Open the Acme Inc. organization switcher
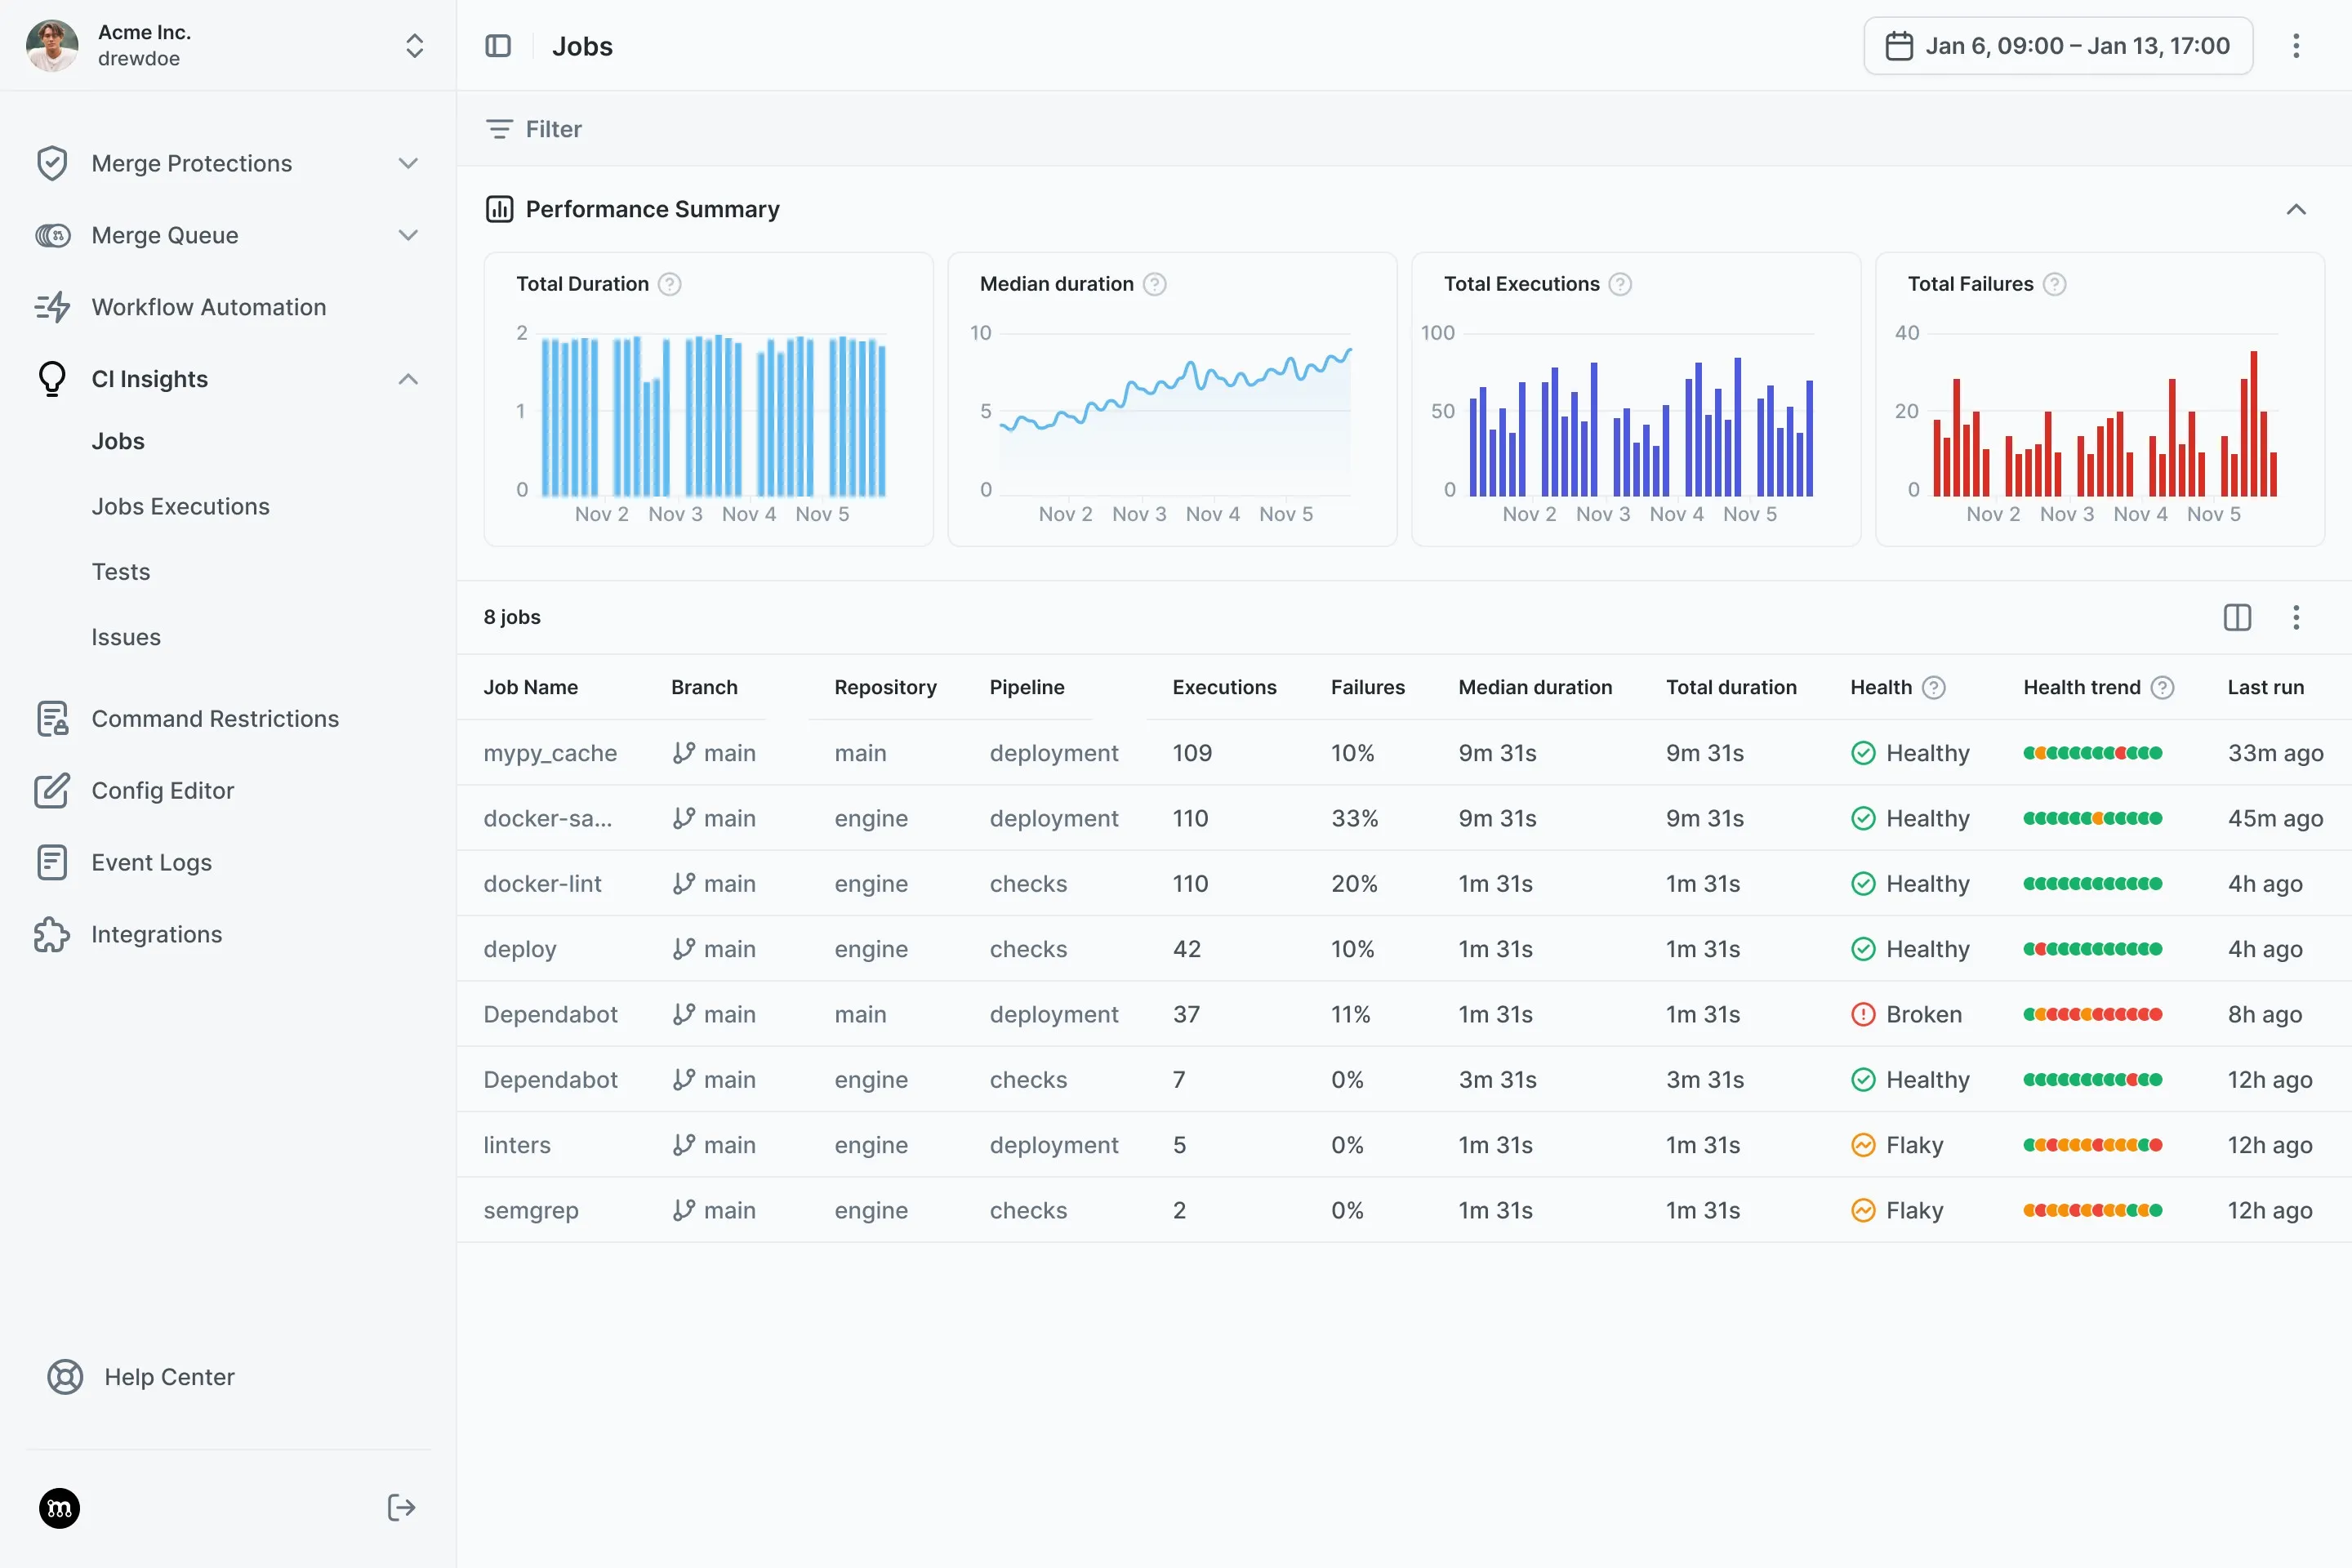The image size is (2352, 1568). coord(414,45)
